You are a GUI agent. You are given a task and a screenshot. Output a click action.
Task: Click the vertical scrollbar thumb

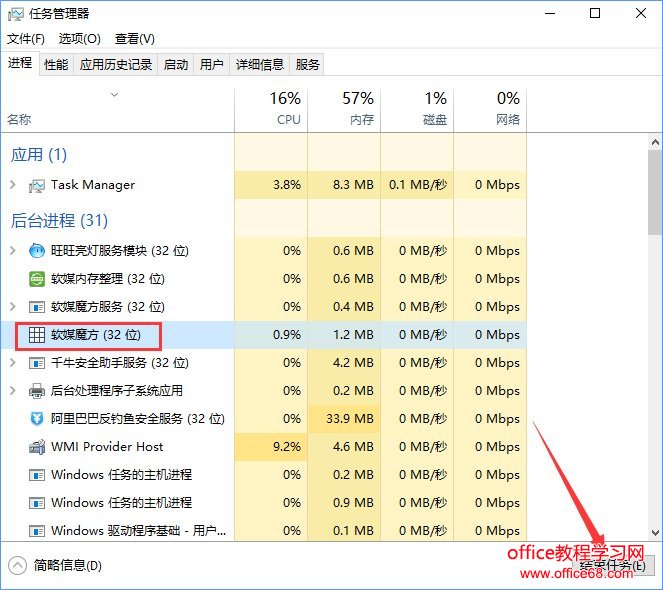655,192
